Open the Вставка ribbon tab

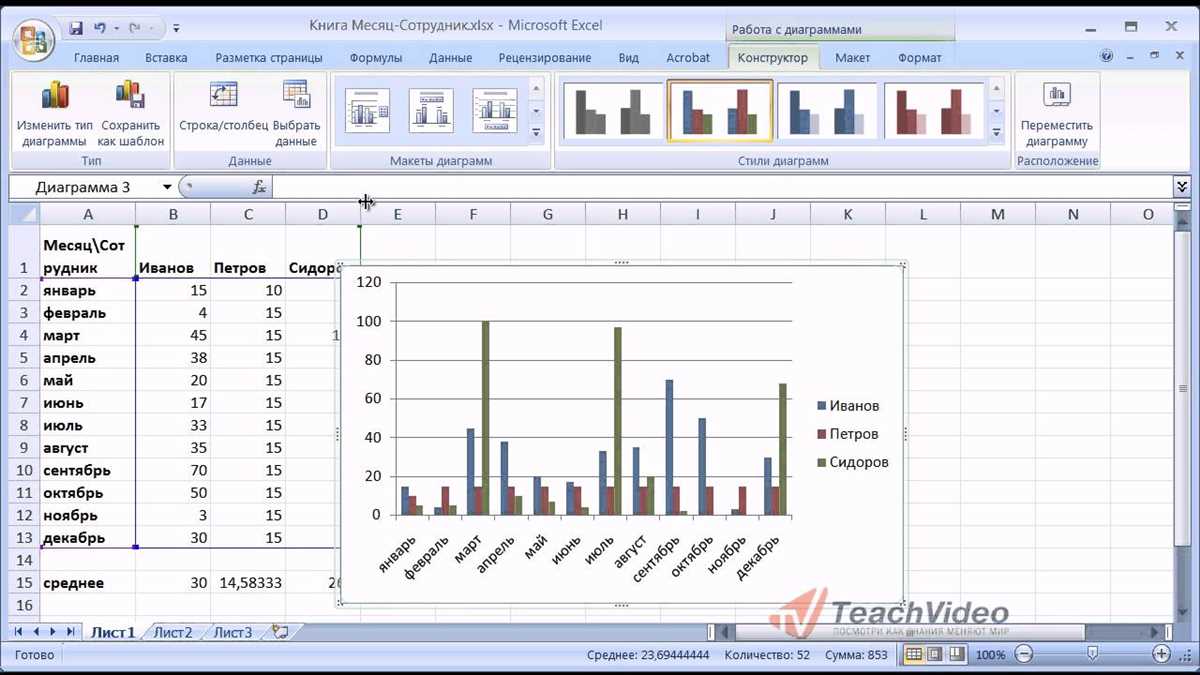coord(166,58)
